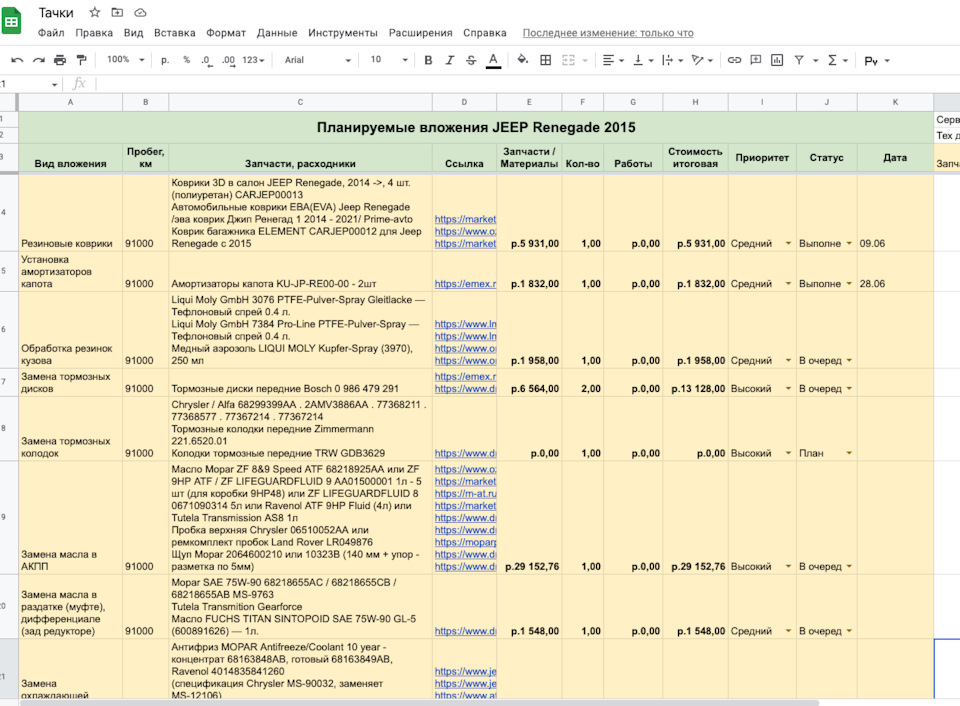Toggle italic formatting
Screen dimensions: 960x706
pyautogui.click(x=449, y=60)
